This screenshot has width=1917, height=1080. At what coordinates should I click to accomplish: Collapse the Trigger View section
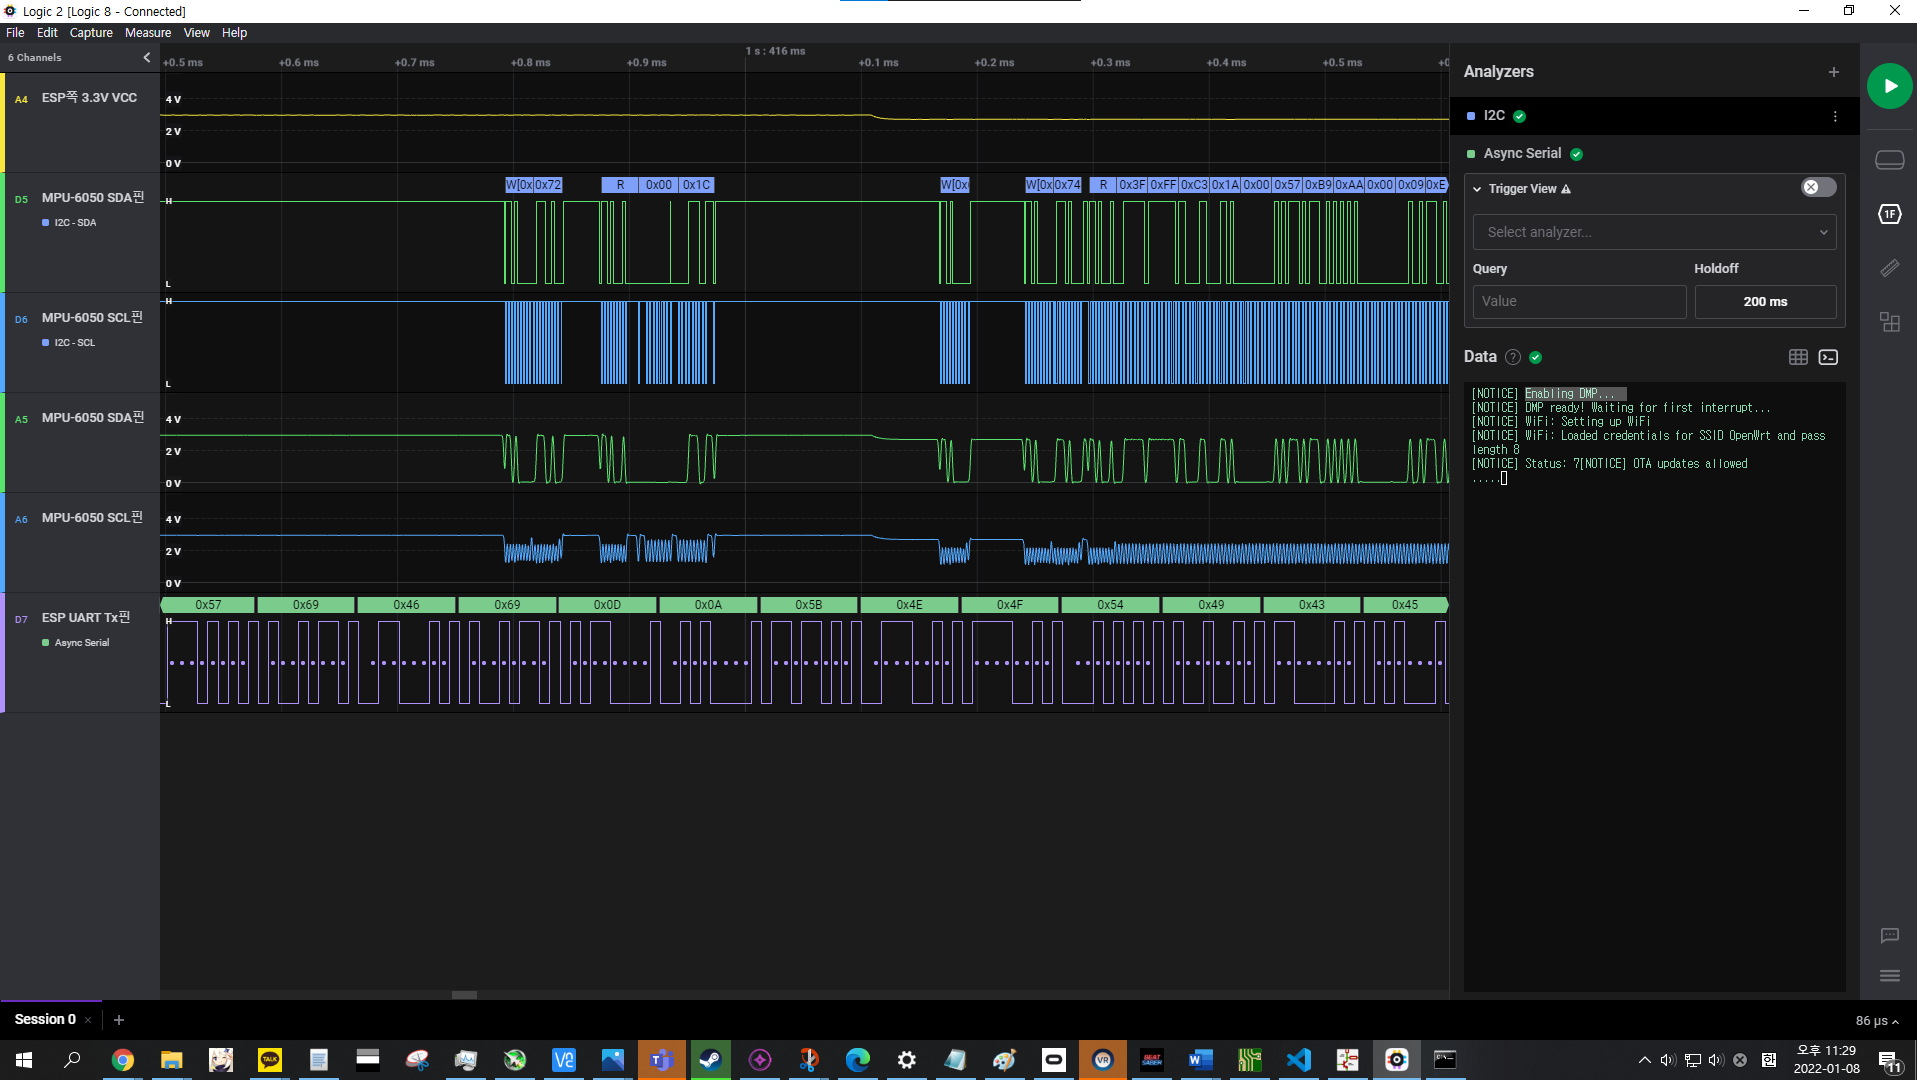click(1477, 189)
